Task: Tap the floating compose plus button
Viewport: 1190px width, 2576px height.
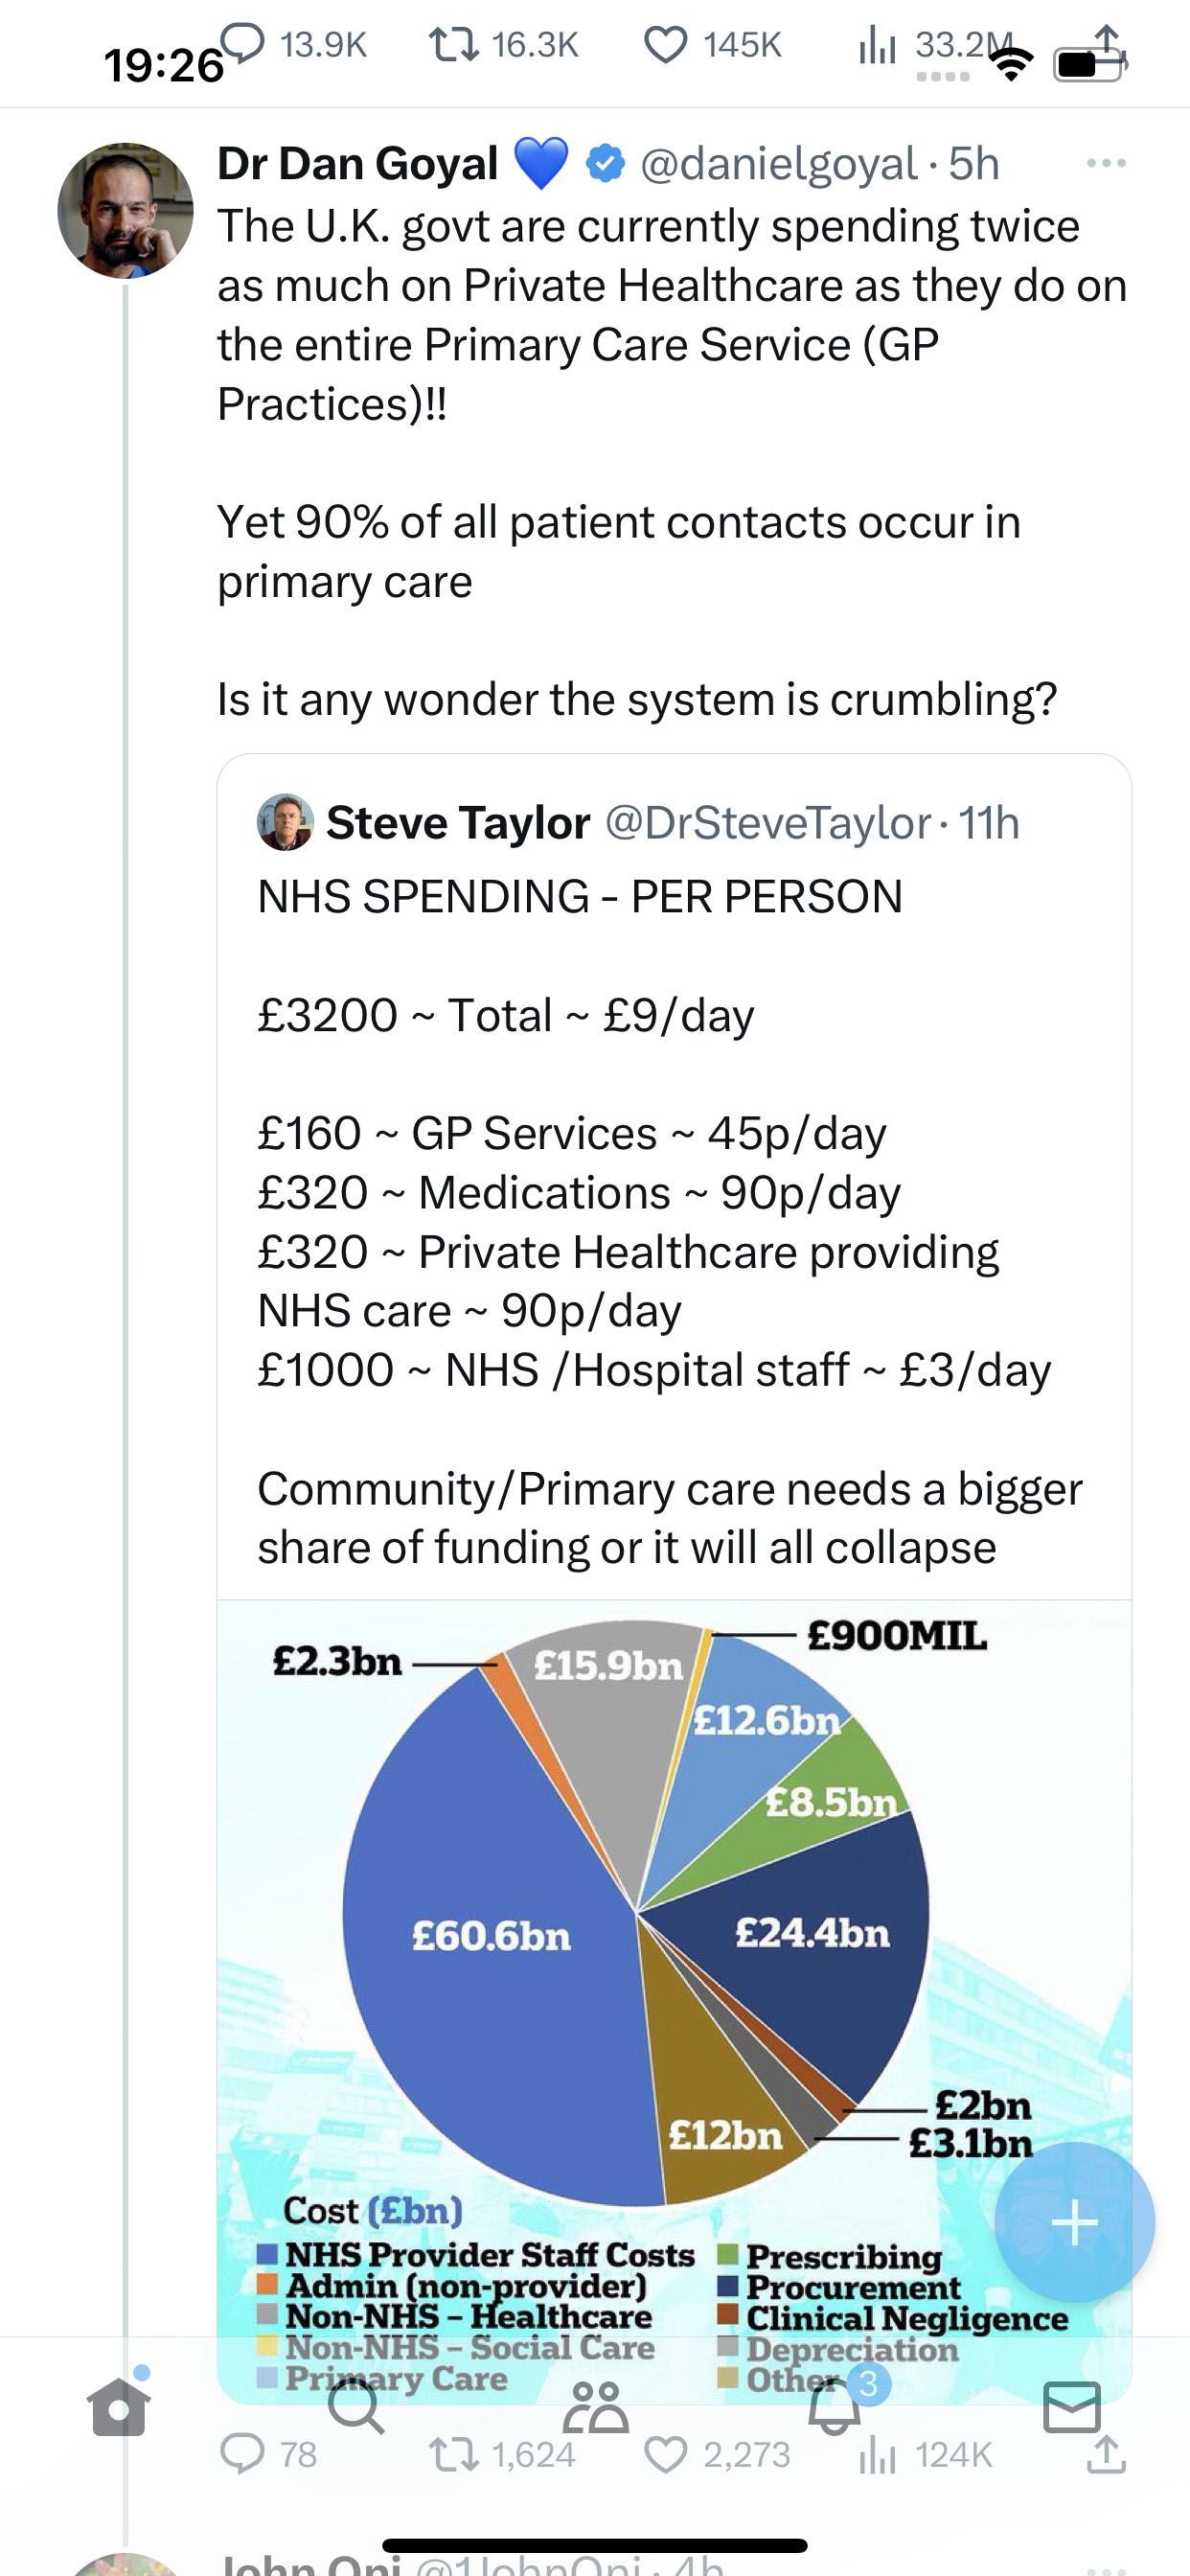Action: coord(1075,2222)
